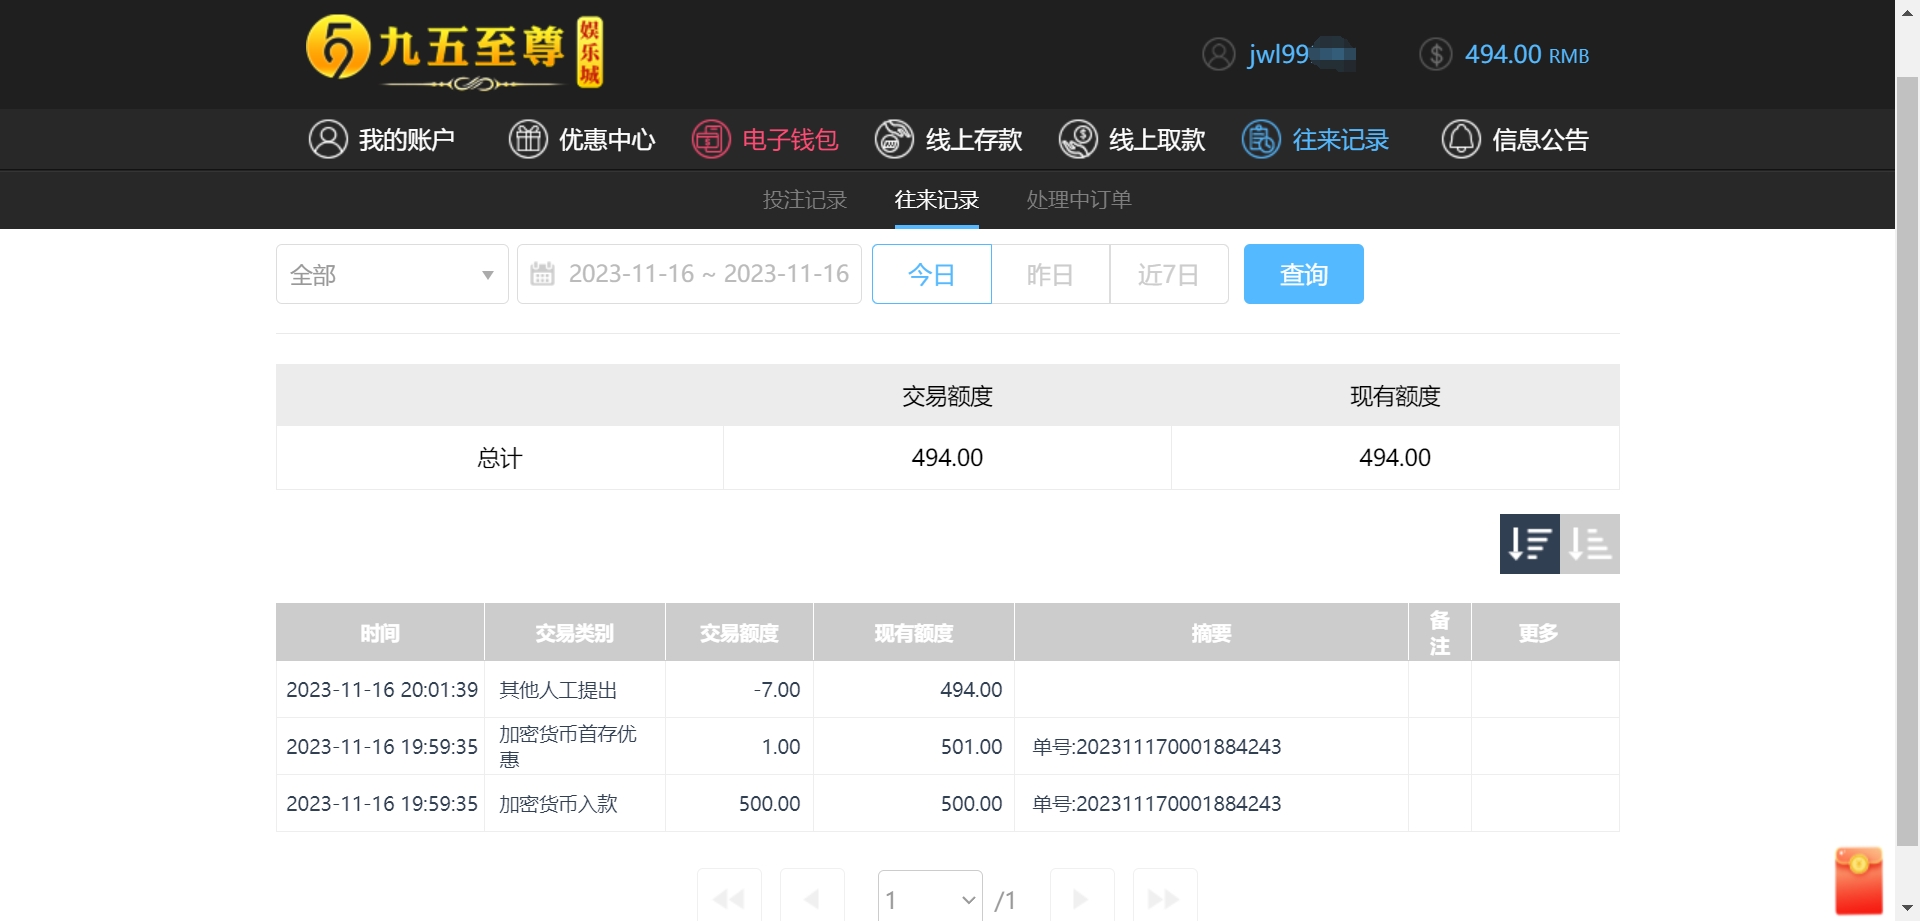Click the 优惠中心 gift icon
1920x921 pixels.
(527, 139)
